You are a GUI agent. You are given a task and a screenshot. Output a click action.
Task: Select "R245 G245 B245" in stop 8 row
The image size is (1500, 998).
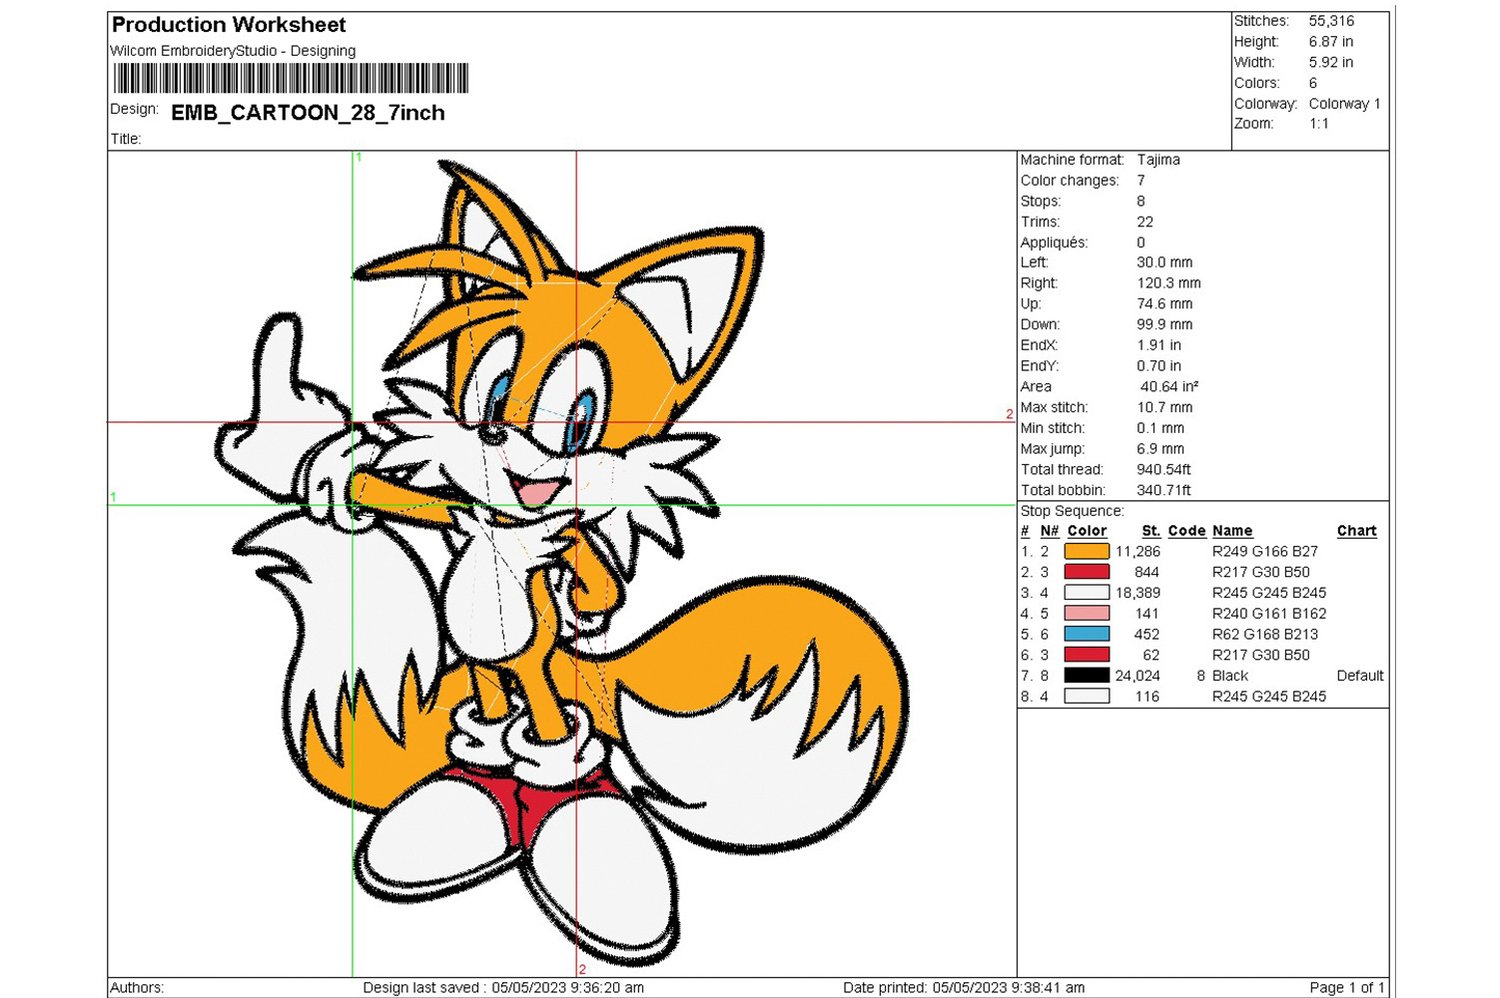tap(1269, 697)
